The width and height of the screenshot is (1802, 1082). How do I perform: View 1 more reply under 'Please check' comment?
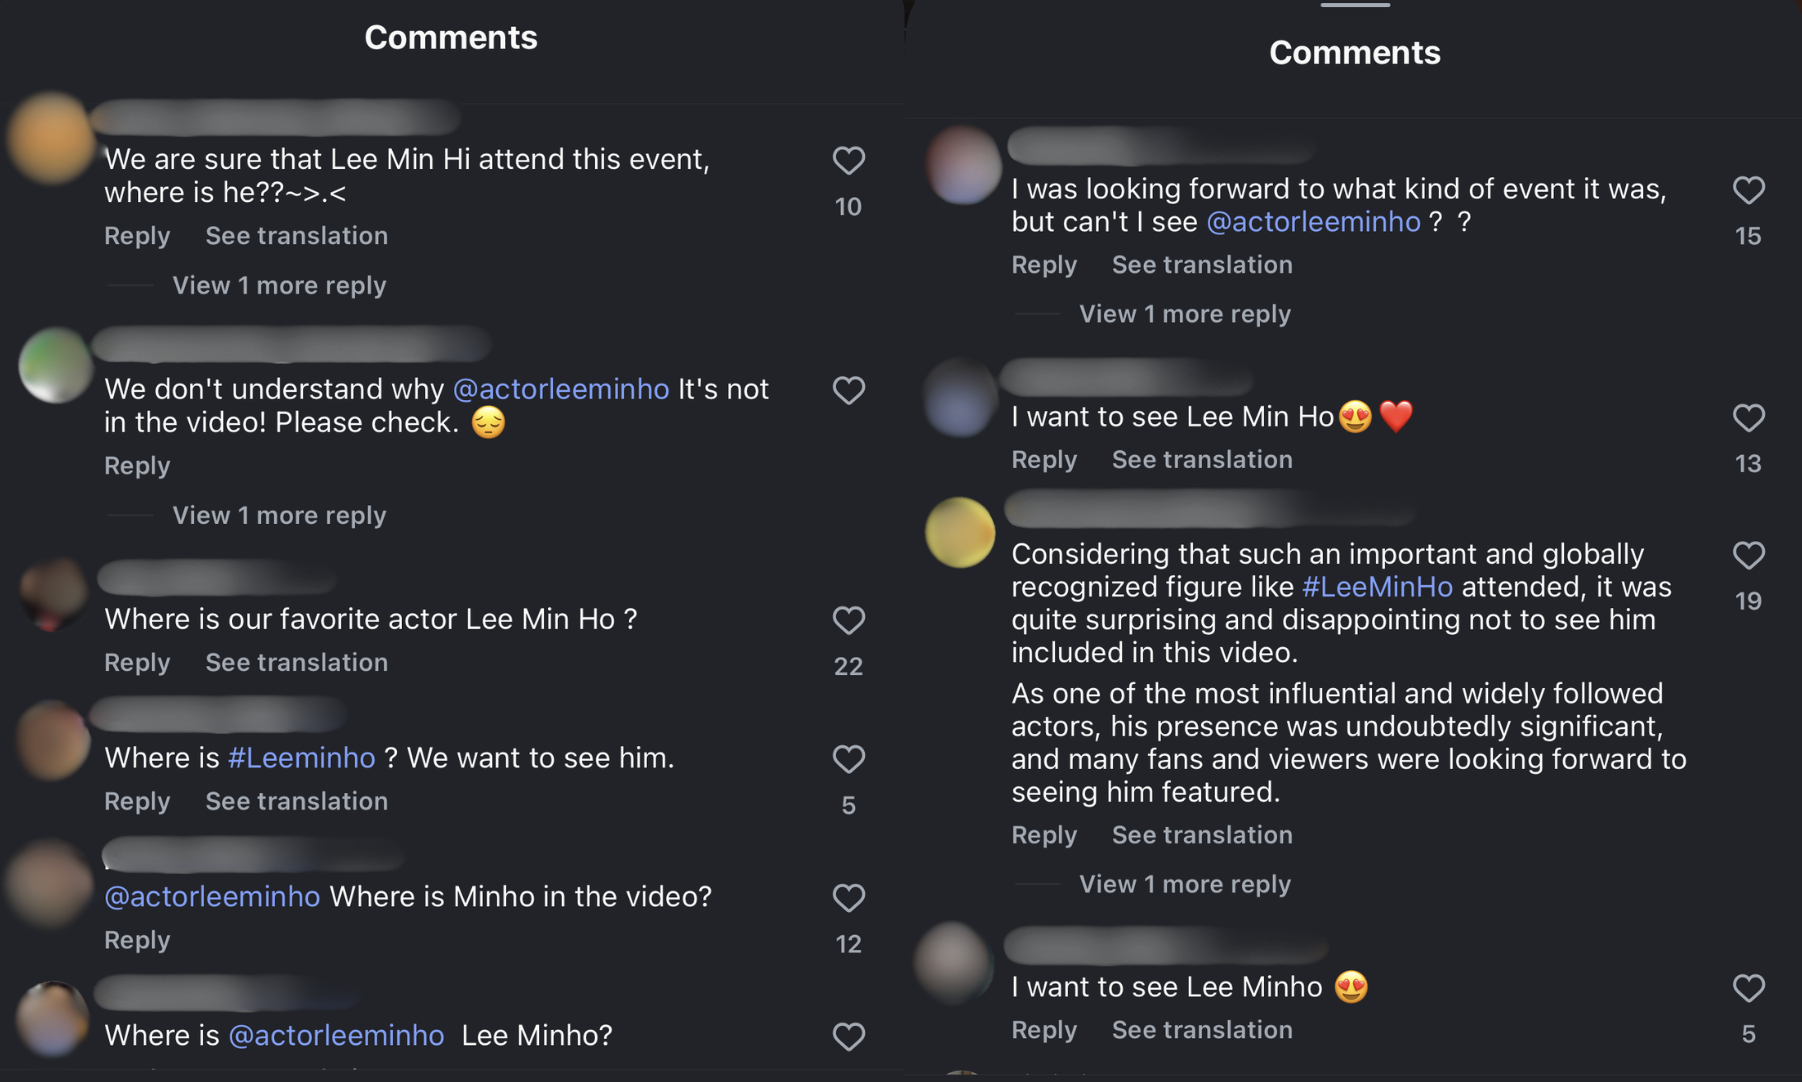click(279, 516)
